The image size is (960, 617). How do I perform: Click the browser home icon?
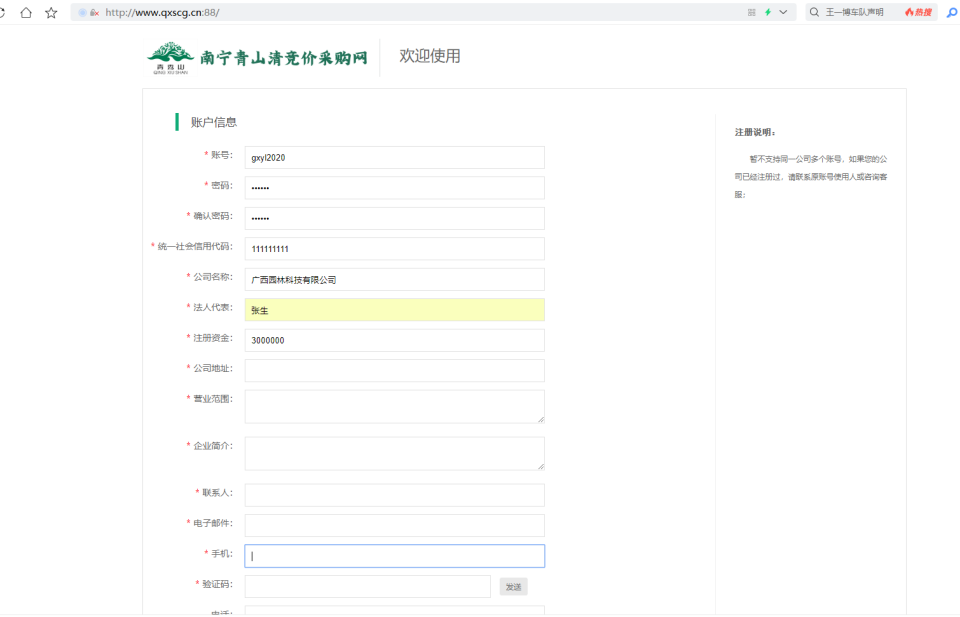26,12
